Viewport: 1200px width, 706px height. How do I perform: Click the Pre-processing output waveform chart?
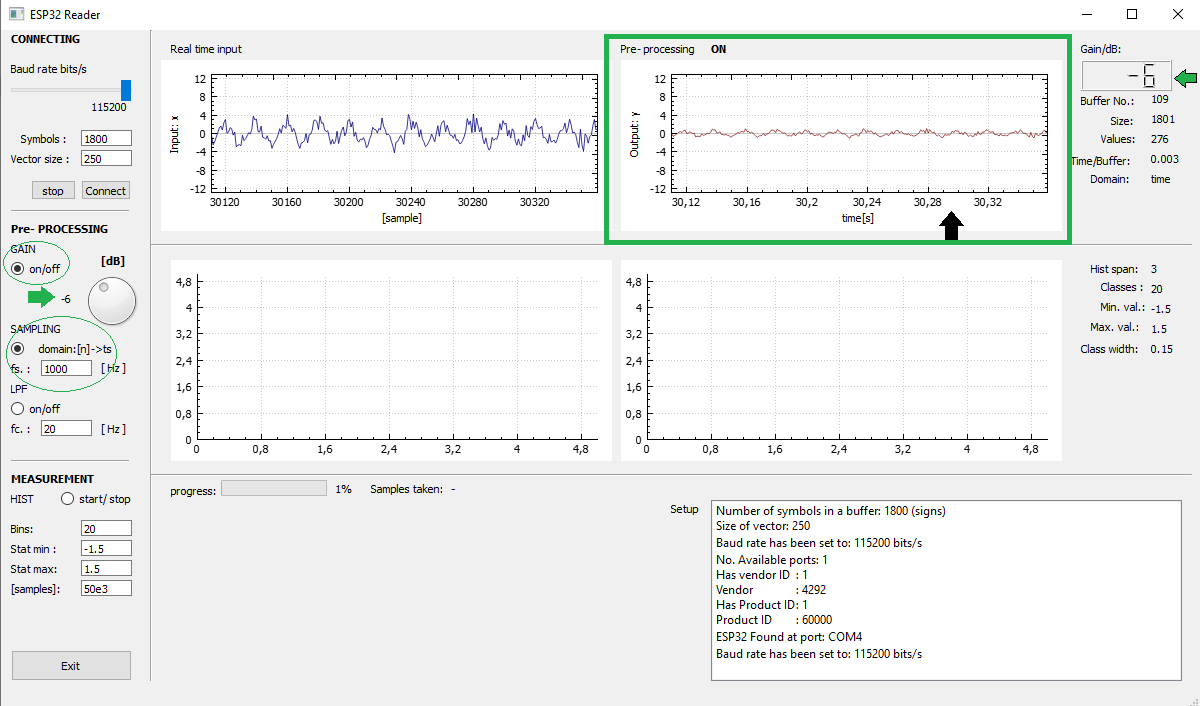pyautogui.click(x=842, y=145)
